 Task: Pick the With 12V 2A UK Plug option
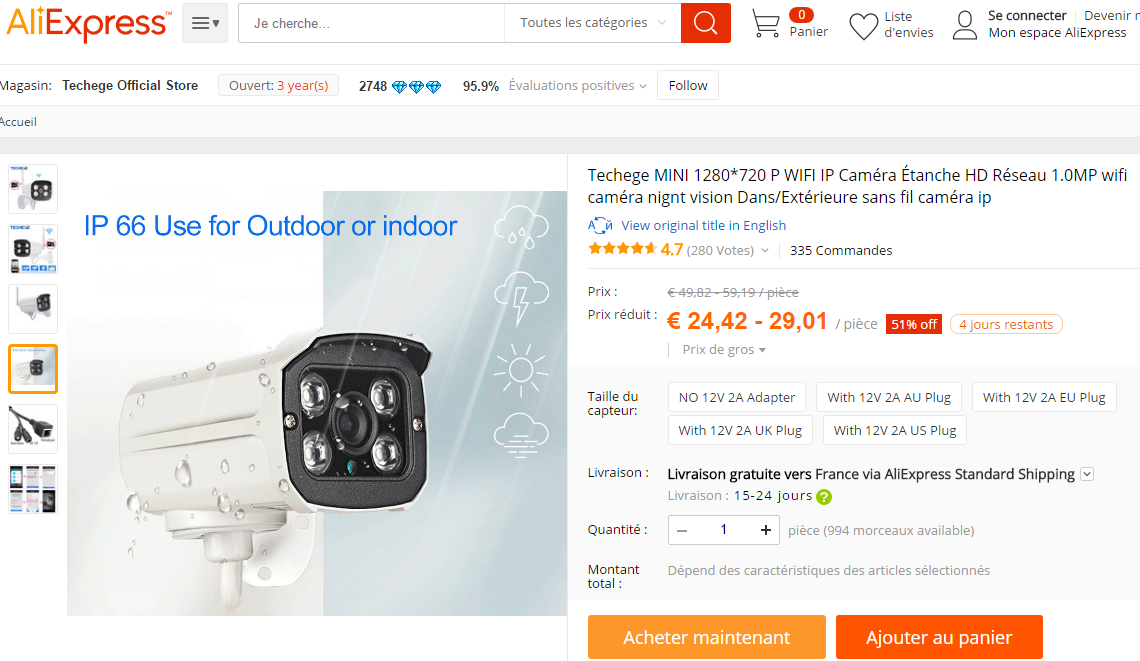tap(740, 430)
